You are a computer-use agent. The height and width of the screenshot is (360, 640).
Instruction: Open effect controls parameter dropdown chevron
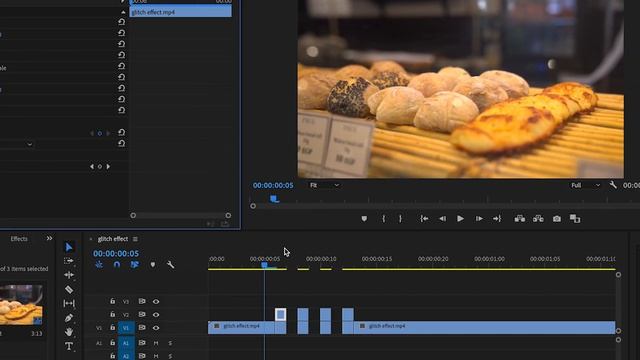pos(29,144)
